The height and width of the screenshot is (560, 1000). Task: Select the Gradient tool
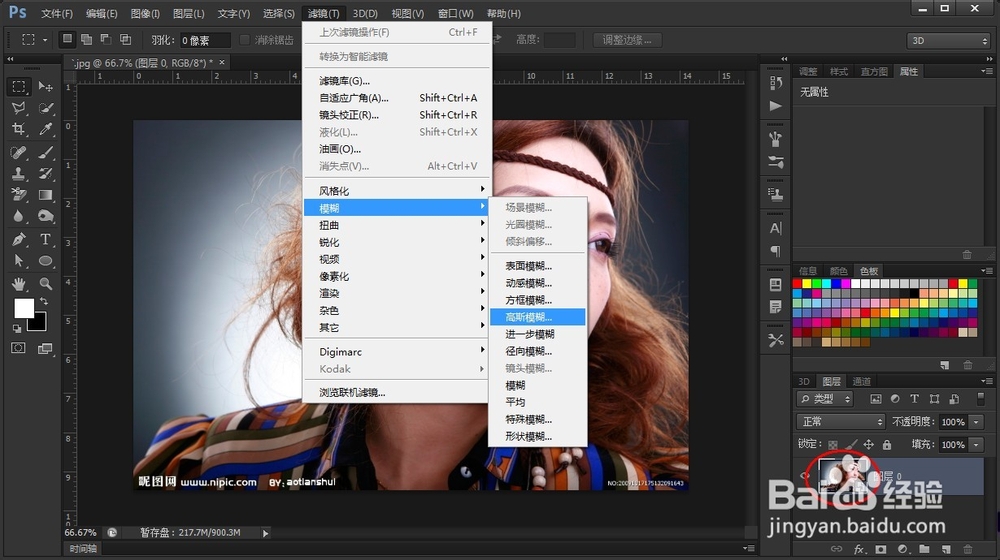tap(45, 195)
